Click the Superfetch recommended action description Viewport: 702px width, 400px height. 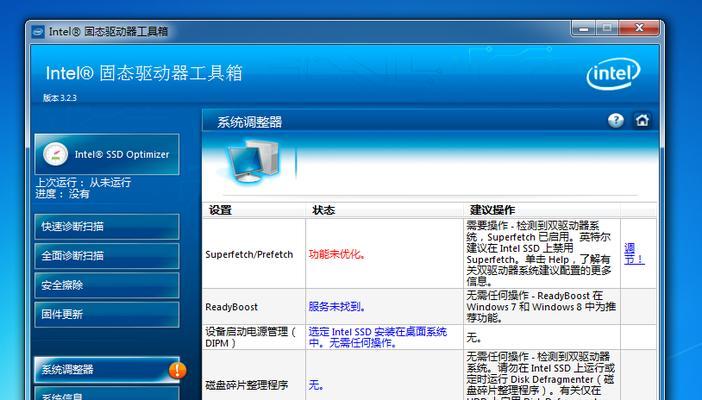pos(539,254)
